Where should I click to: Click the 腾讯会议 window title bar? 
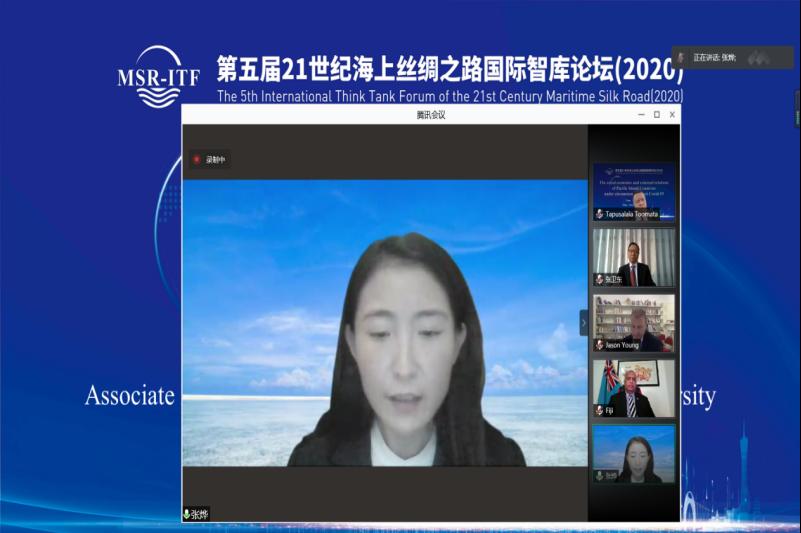point(430,115)
